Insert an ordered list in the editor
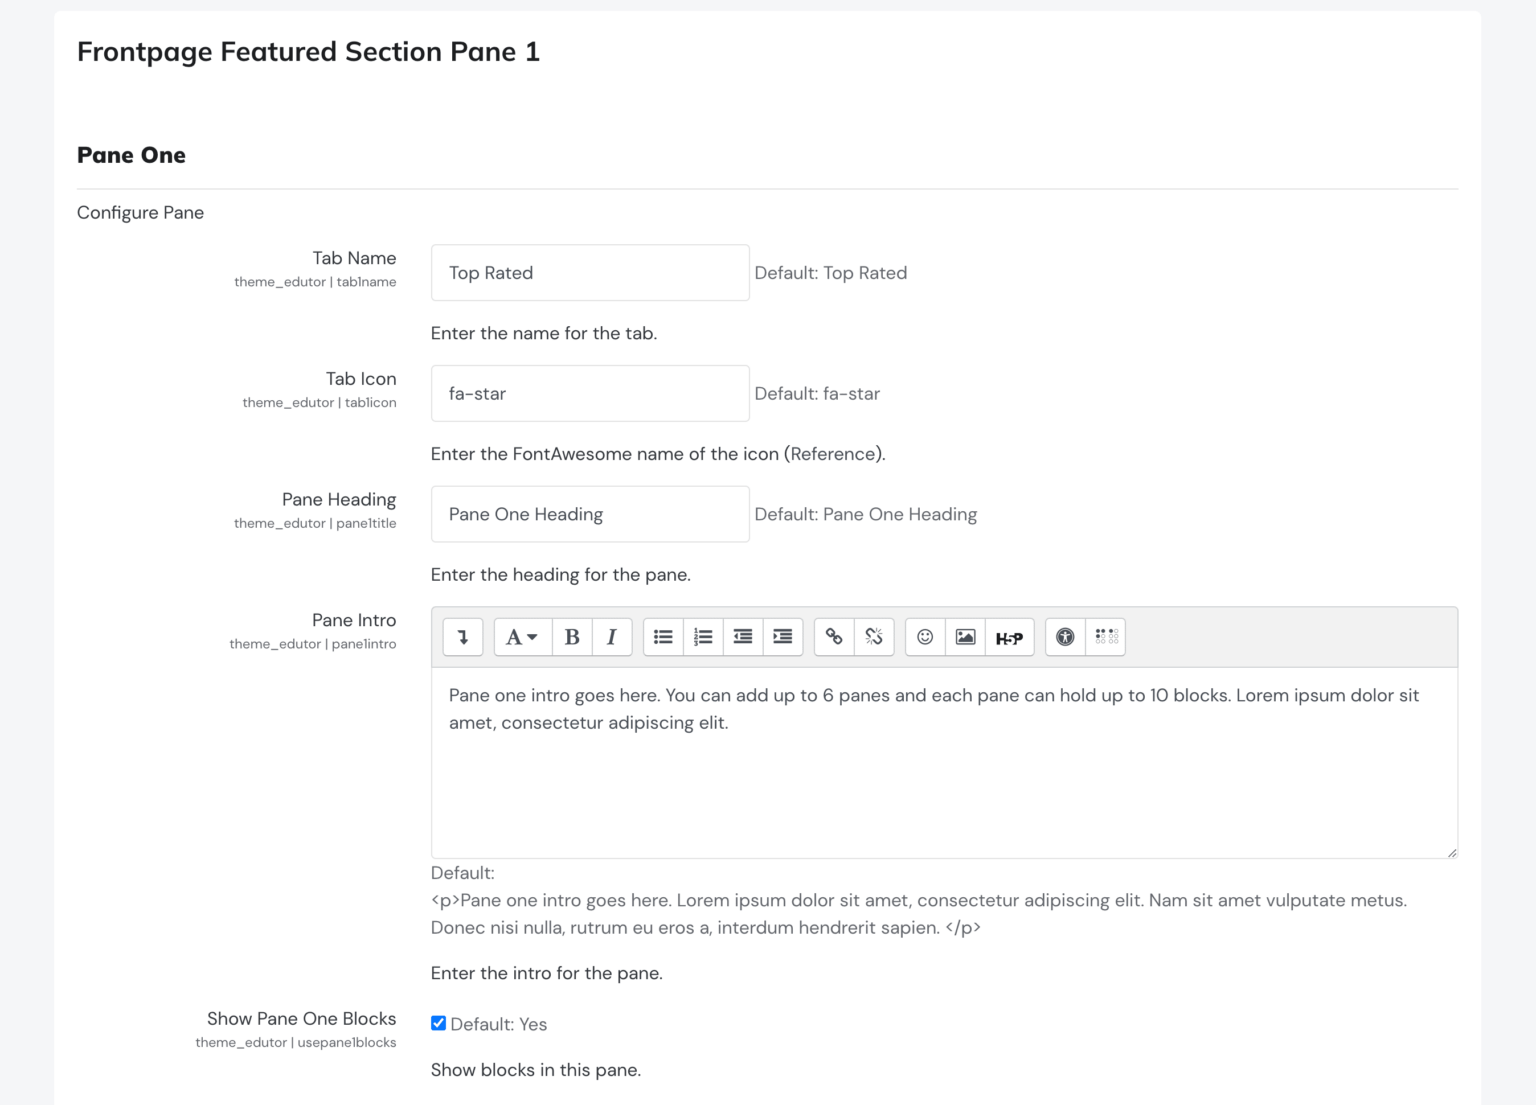The width and height of the screenshot is (1536, 1105). [x=703, y=637]
